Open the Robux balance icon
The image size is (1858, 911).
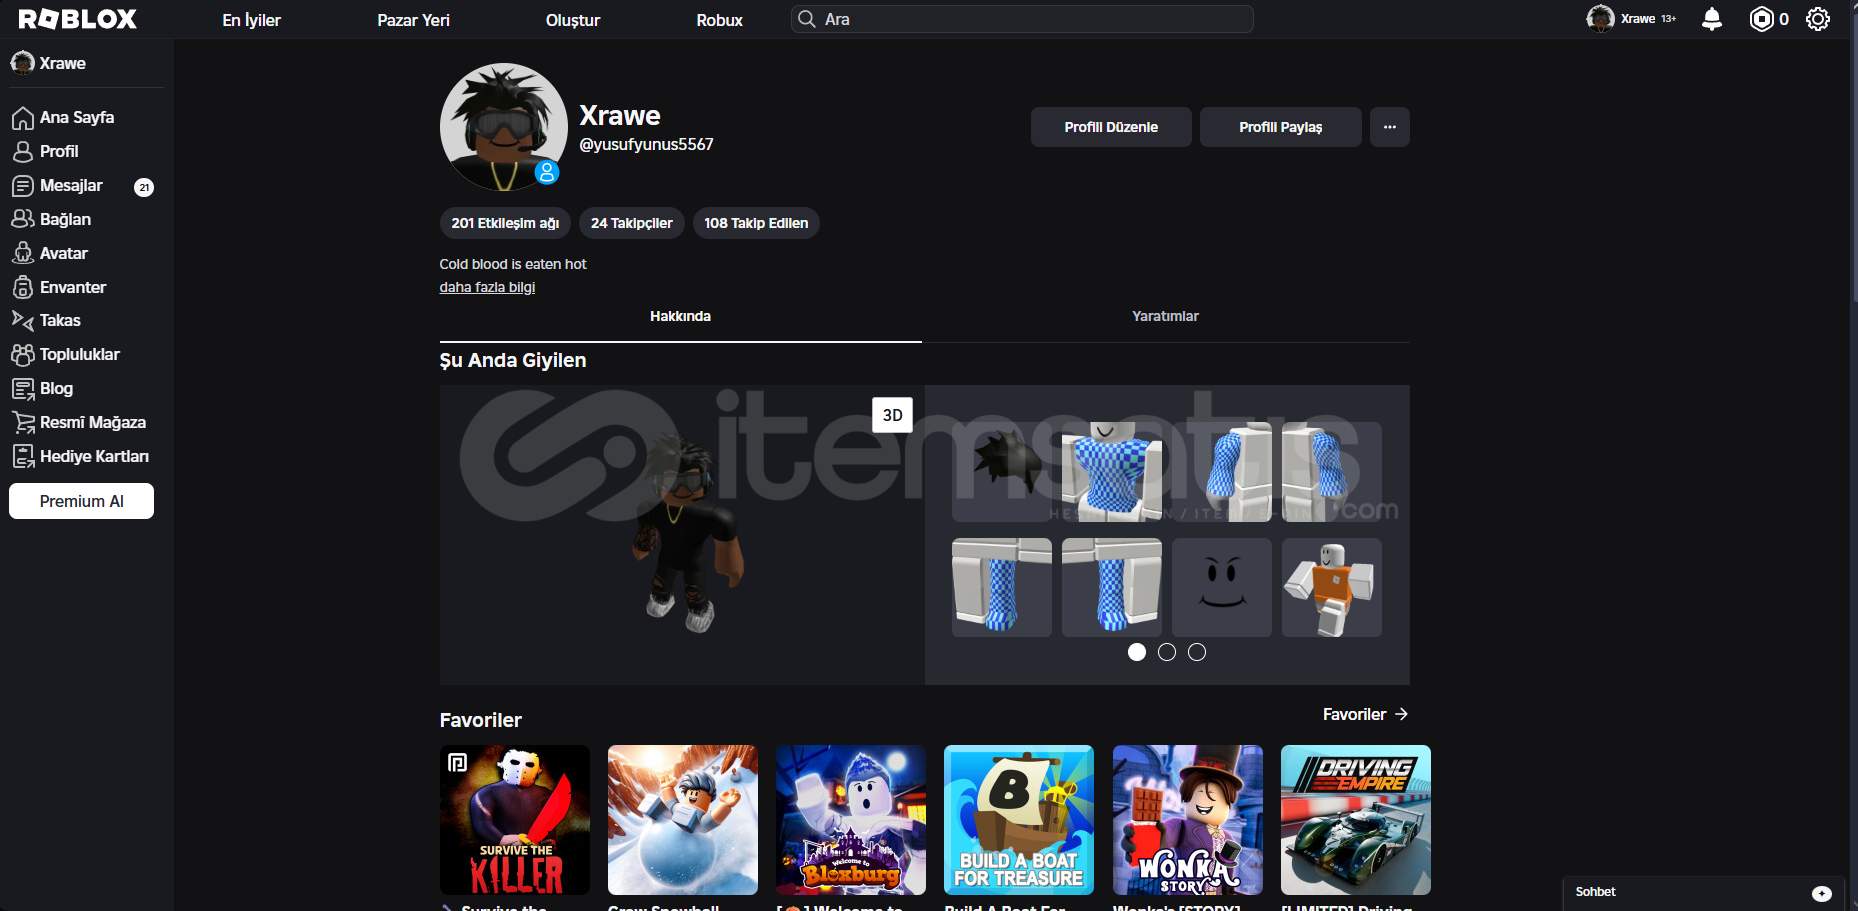1761,19
